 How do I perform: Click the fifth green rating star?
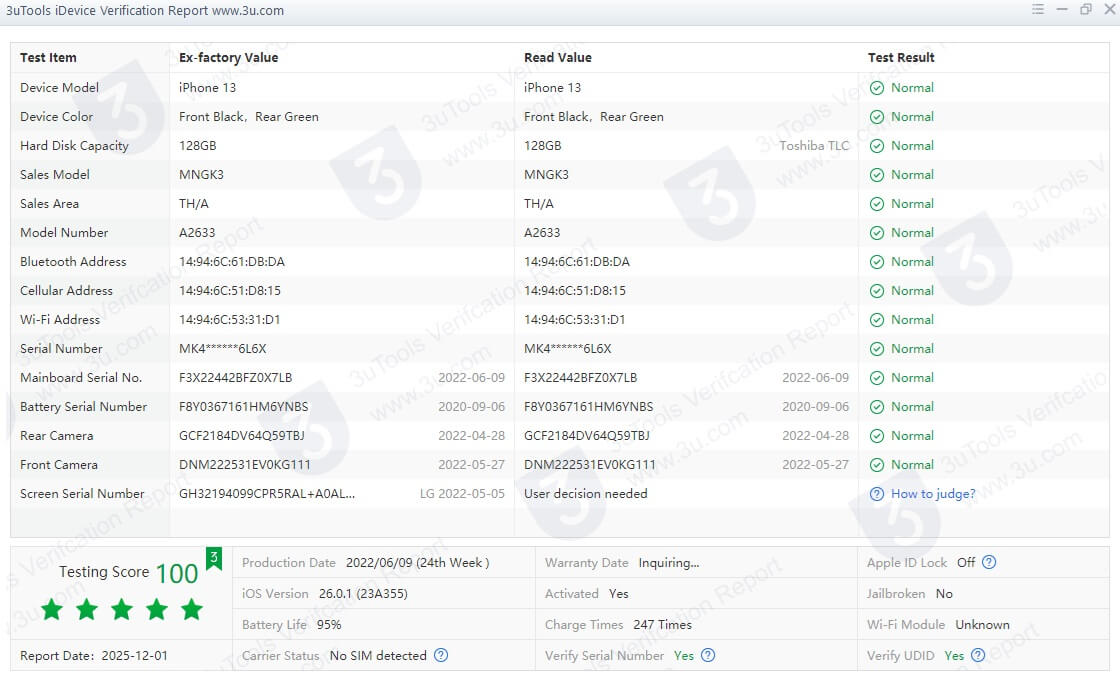click(x=192, y=609)
